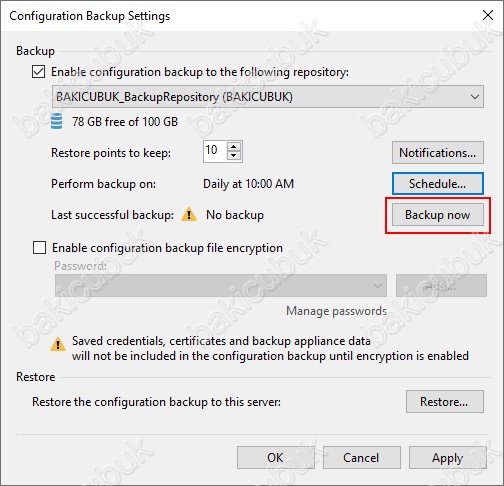This screenshot has height=486, width=504.
Task: Open the Notifications settings
Action: [438, 153]
